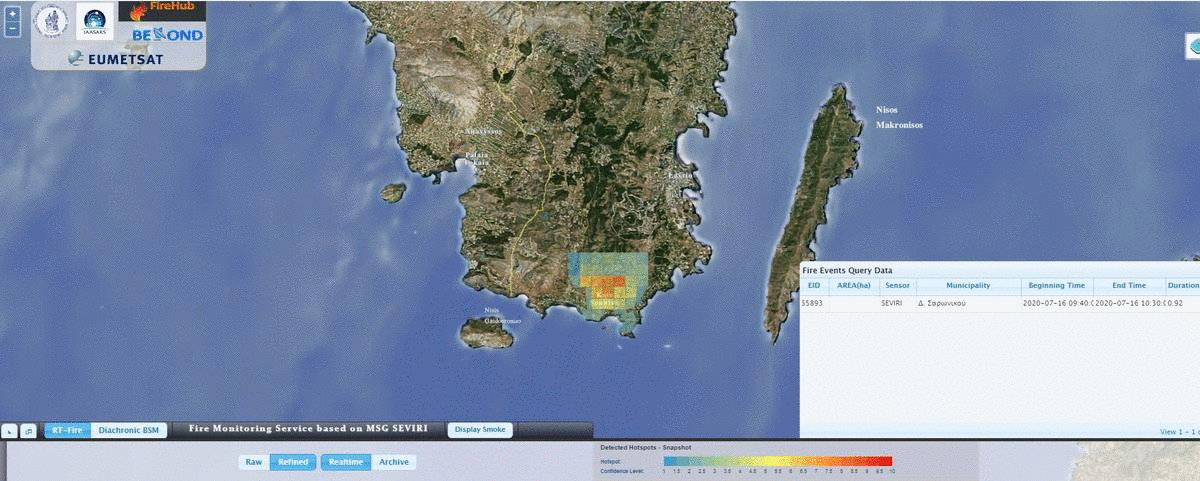
Task: Sort table by Beginning Time column header
Action: (1057, 286)
